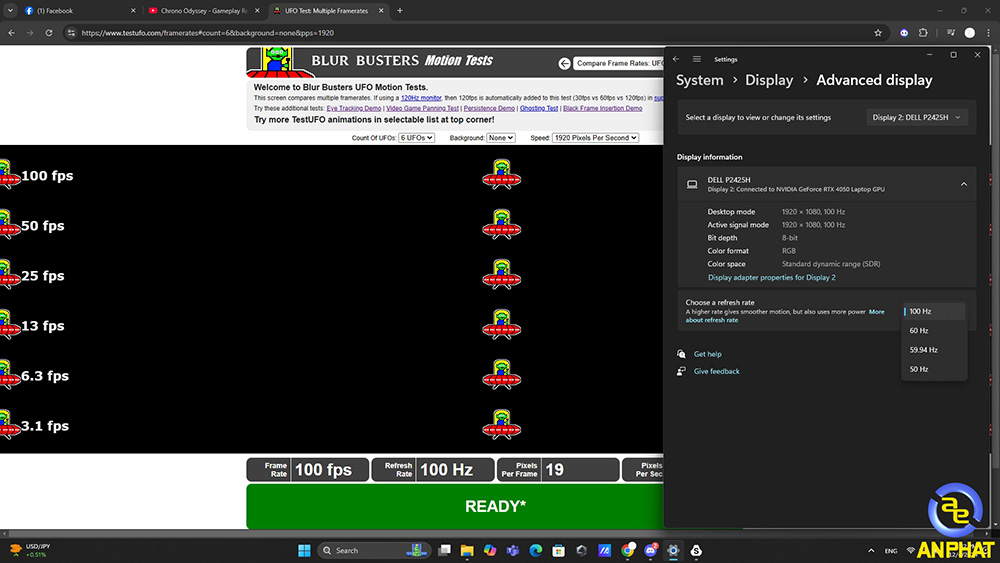
Task: Reload the TestUFO page
Action: (x=48, y=33)
